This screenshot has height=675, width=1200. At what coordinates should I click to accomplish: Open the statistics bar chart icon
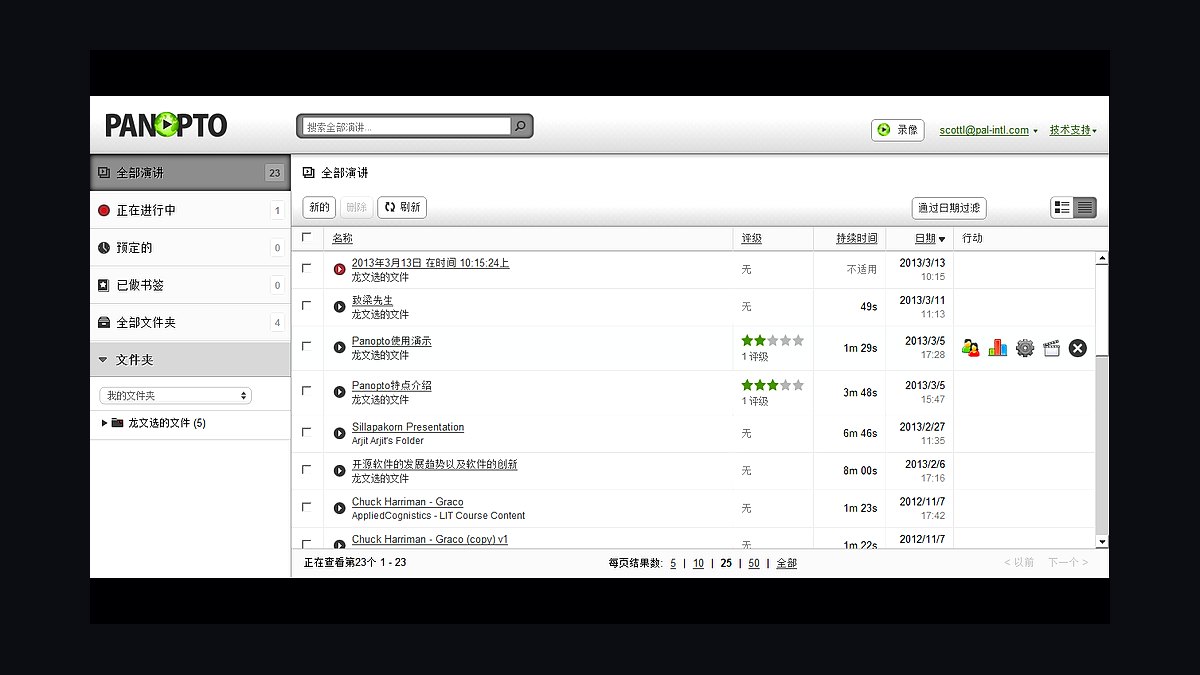click(x=998, y=348)
